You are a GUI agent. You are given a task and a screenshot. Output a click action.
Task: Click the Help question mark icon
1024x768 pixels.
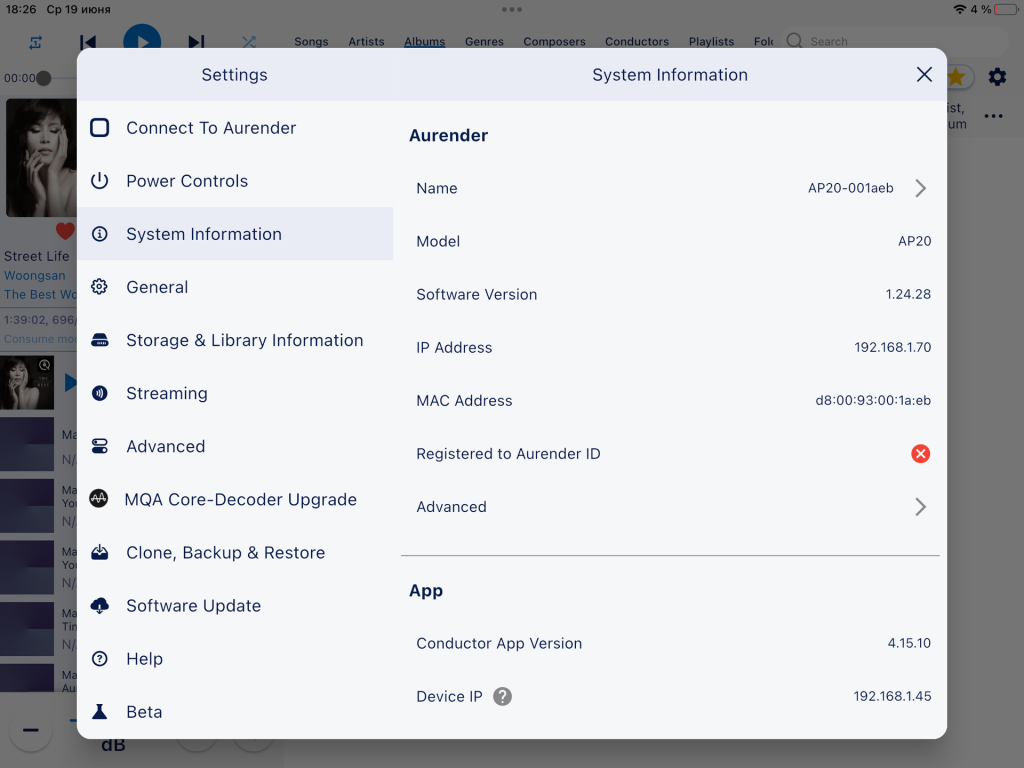tap(99, 658)
